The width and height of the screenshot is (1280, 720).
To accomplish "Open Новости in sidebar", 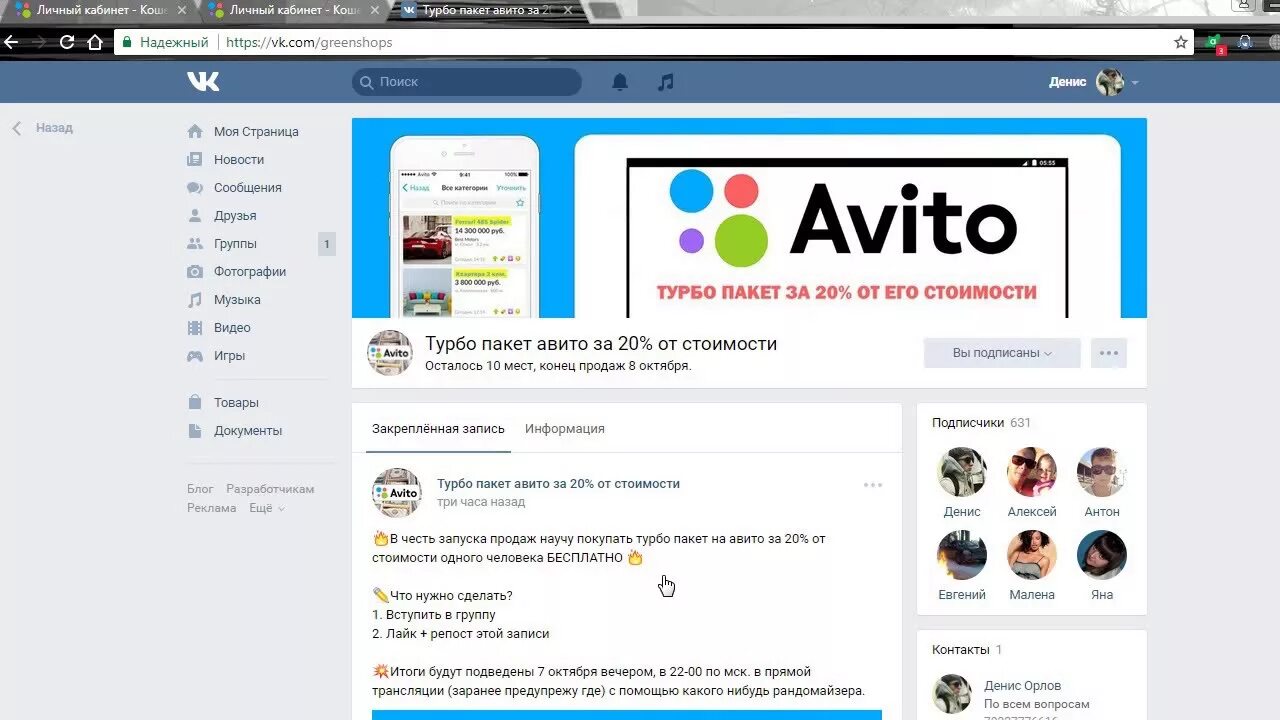I will point(239,159).
